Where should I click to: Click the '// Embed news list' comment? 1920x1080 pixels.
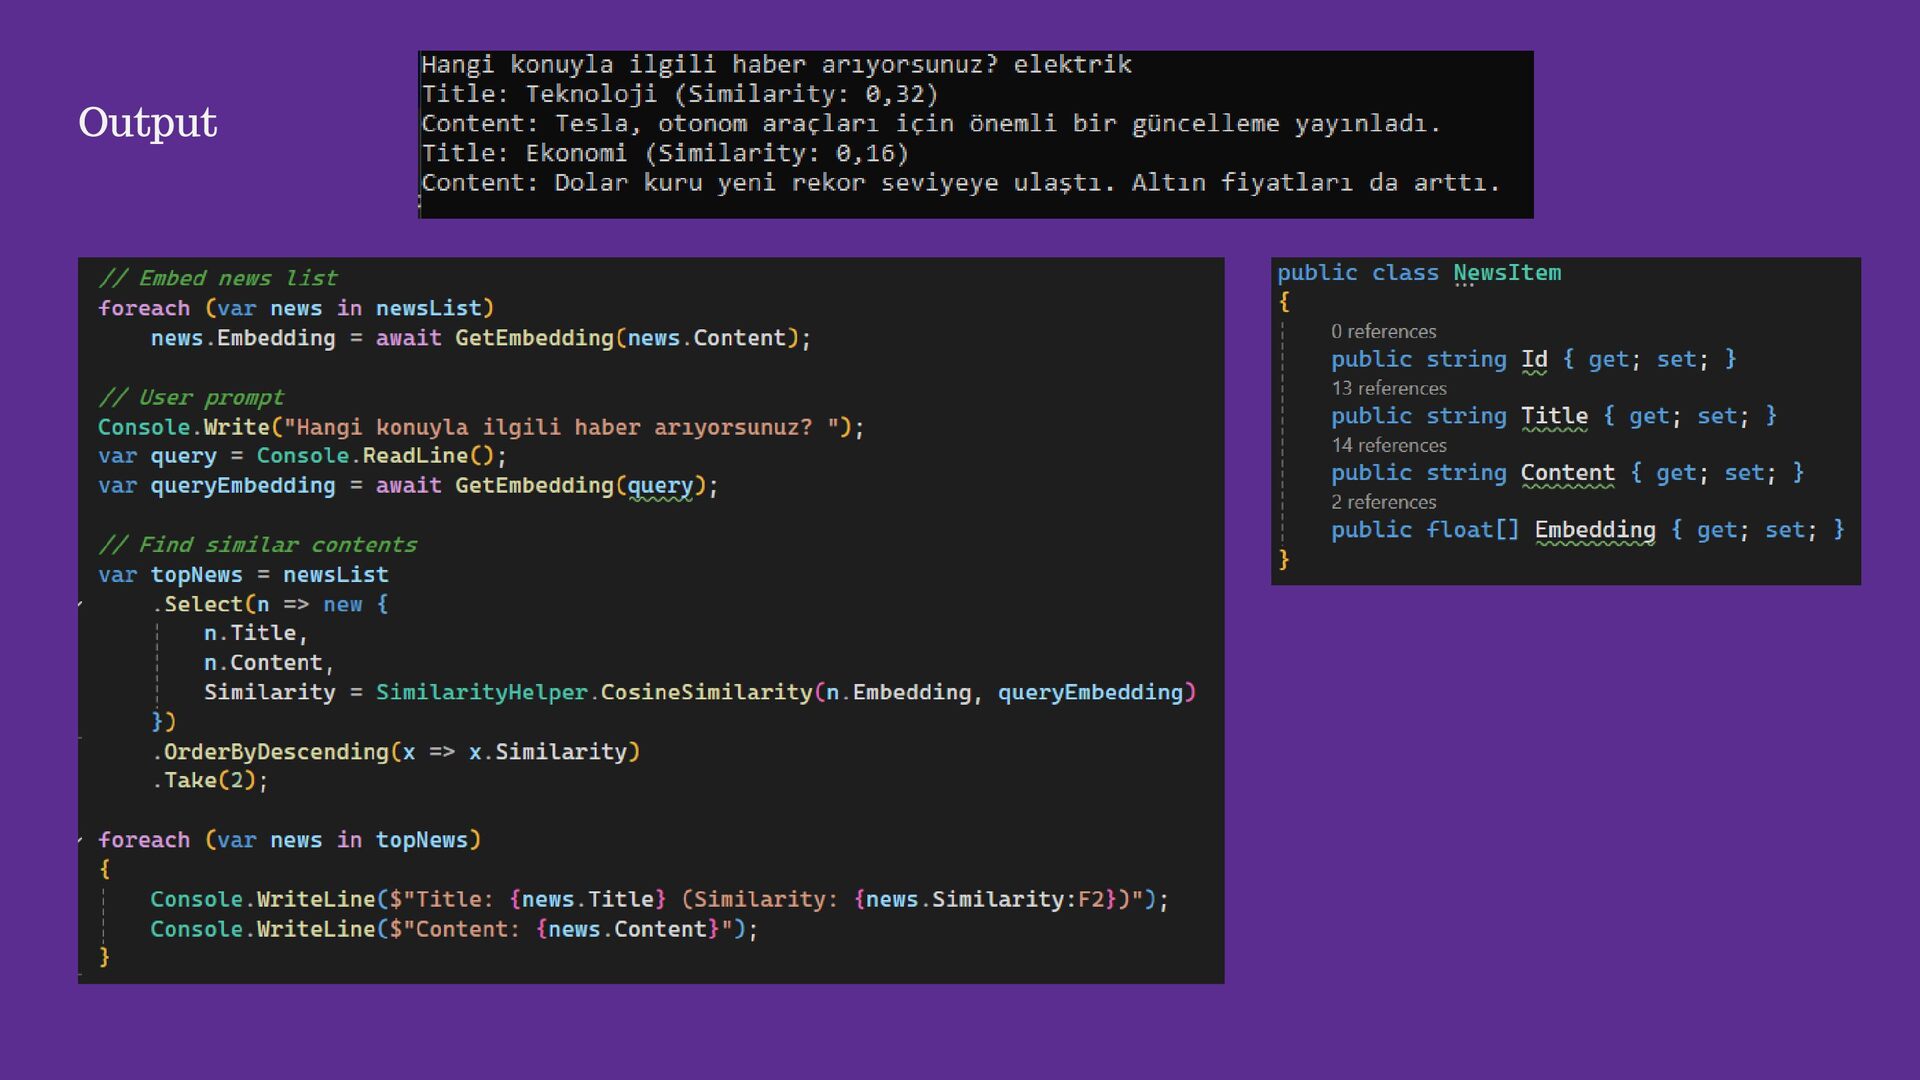tap(217, 278)
